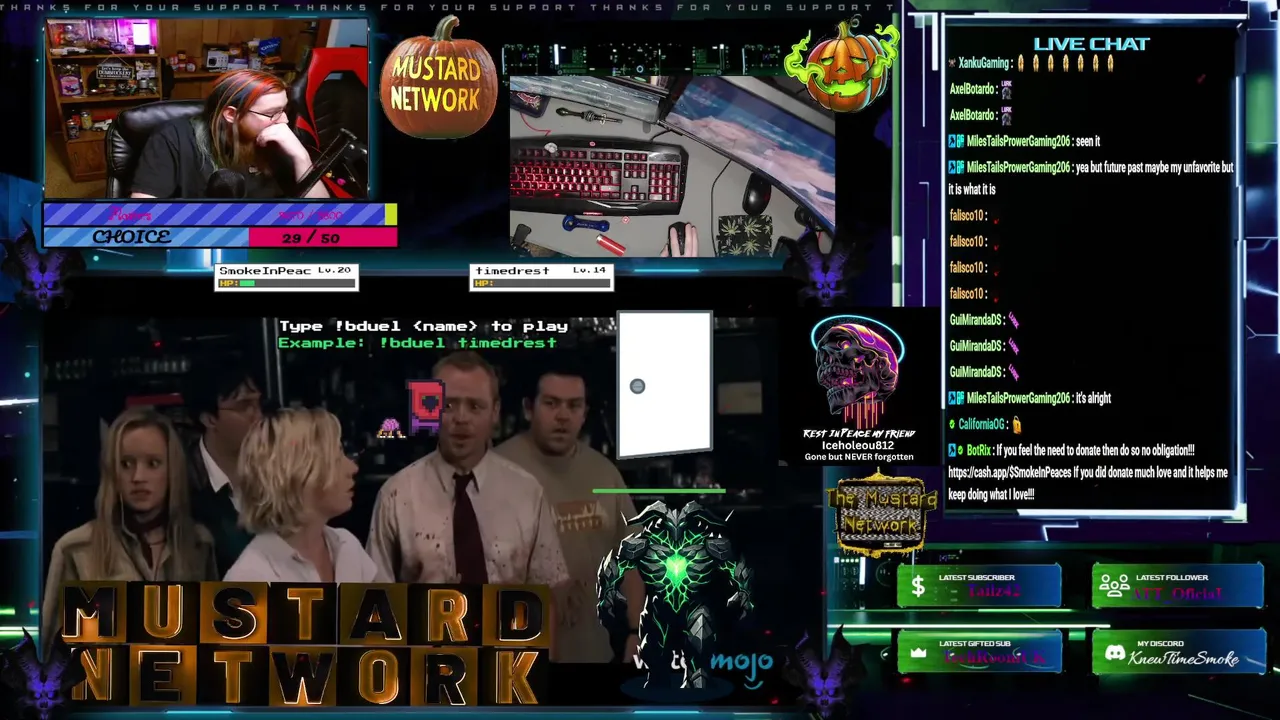Image resolution: width=1280 pixels, height=720 pixels.
Task: Click the 'yea but future past' chat message
Action: [1091, 178]
